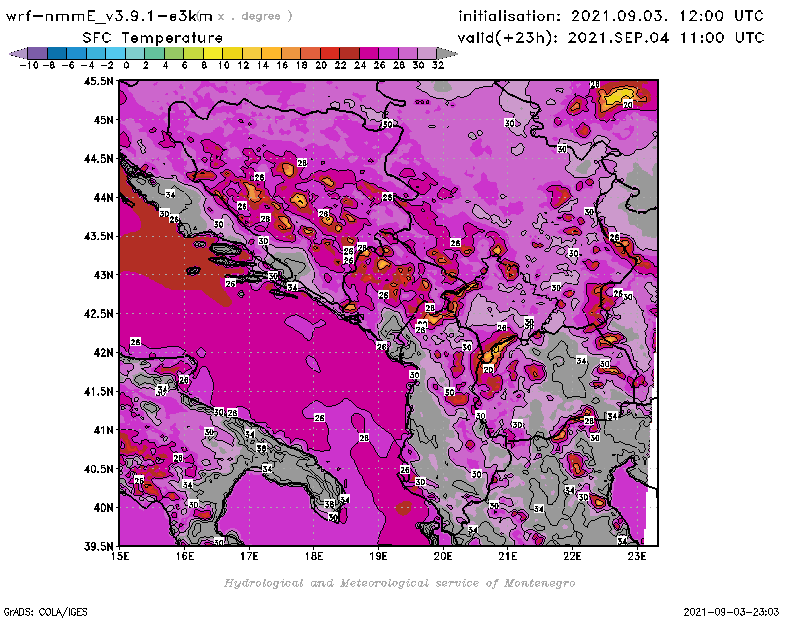Click the lavender arrow at the legend's left end
800x618 pixels.
(x=18, y=53)
